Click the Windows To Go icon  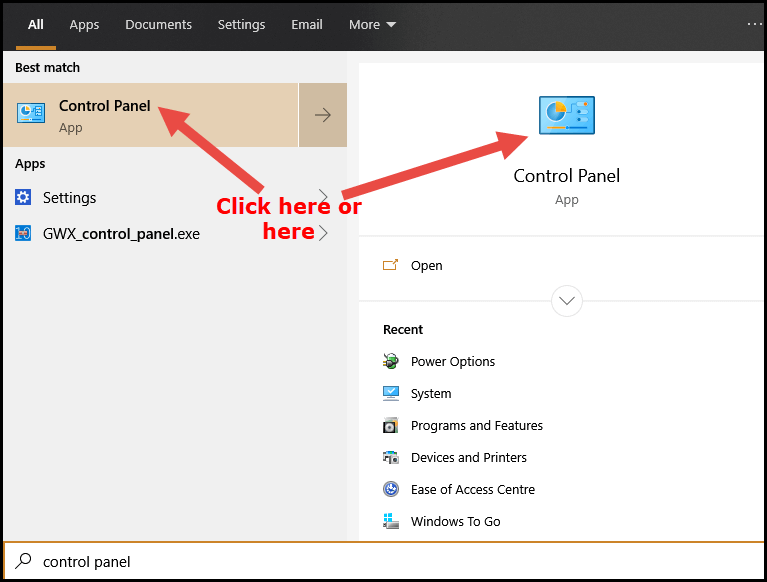point(390,521)
